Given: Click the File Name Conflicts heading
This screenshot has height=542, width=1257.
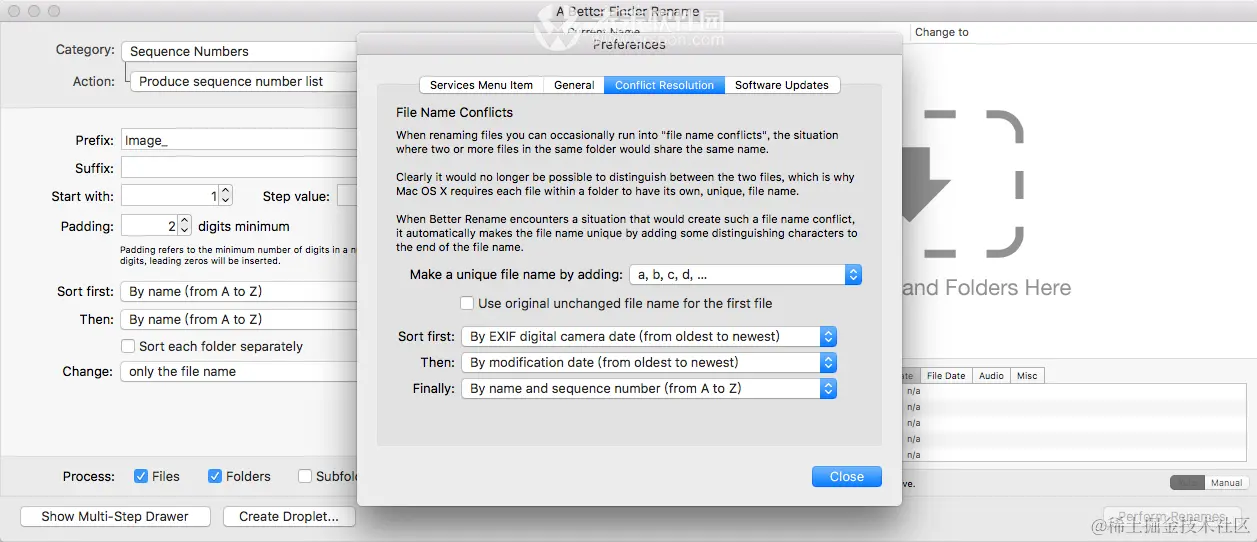Looking at the screenshot, I should (454, 112).
